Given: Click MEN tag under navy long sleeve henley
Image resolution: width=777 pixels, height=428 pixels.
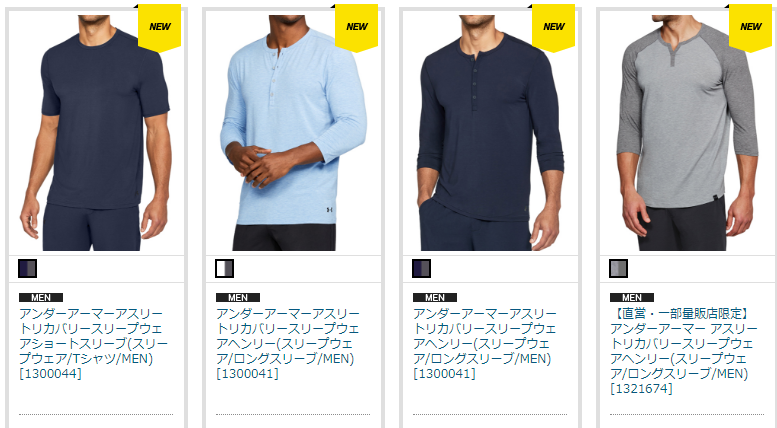Looking at the screenshot, I should click(x=435, y=297).
